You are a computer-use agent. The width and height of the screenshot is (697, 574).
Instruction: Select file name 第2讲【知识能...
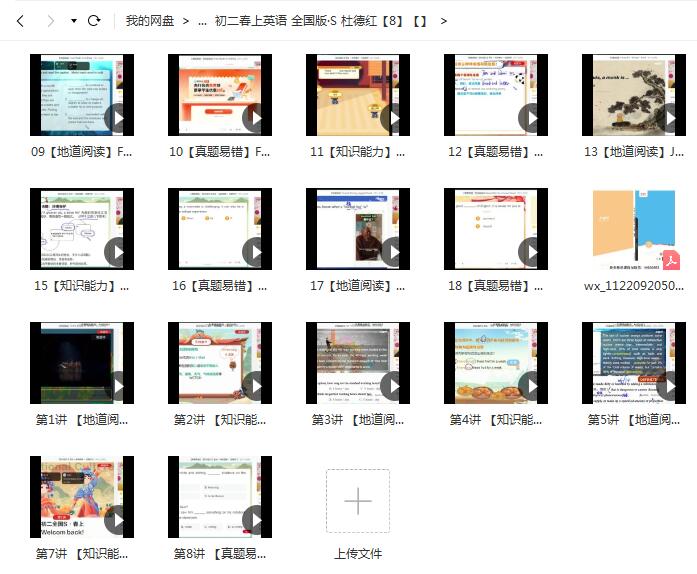point(220,420)
